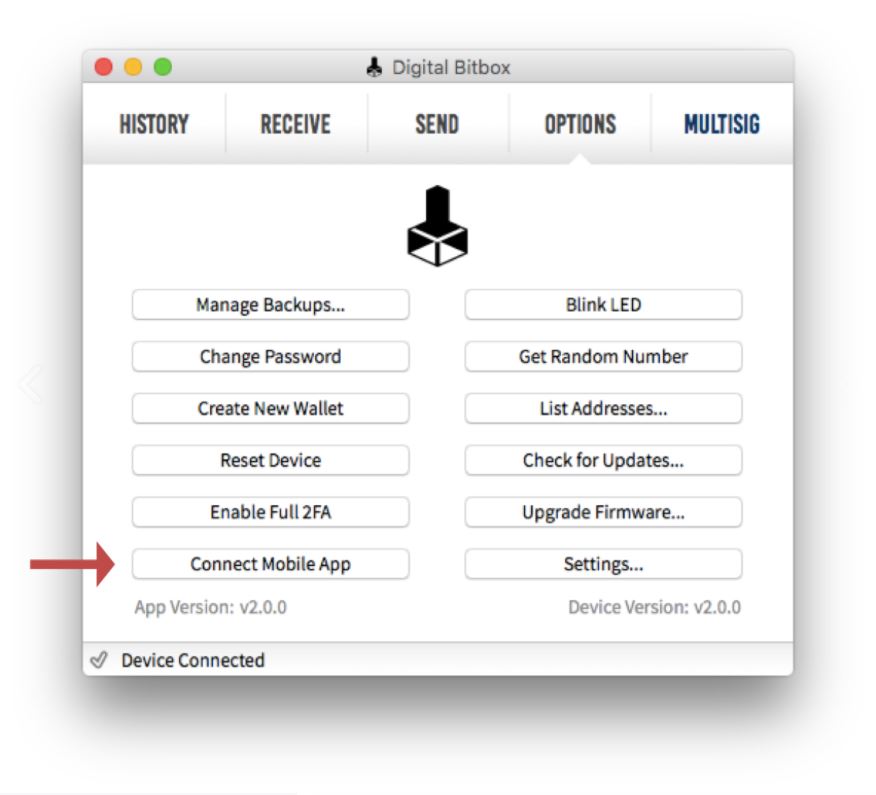Click the Device Connected status text

point(193,660)
